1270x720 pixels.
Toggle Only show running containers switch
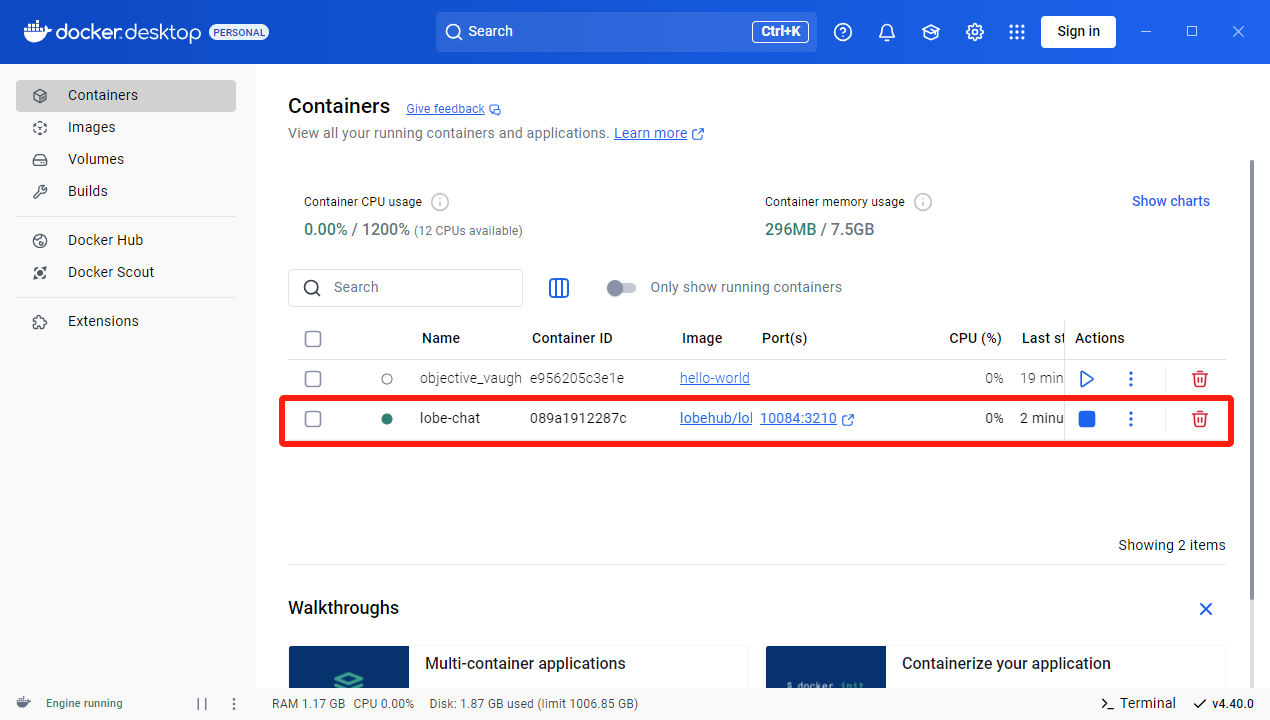click(x=621, y=288)
